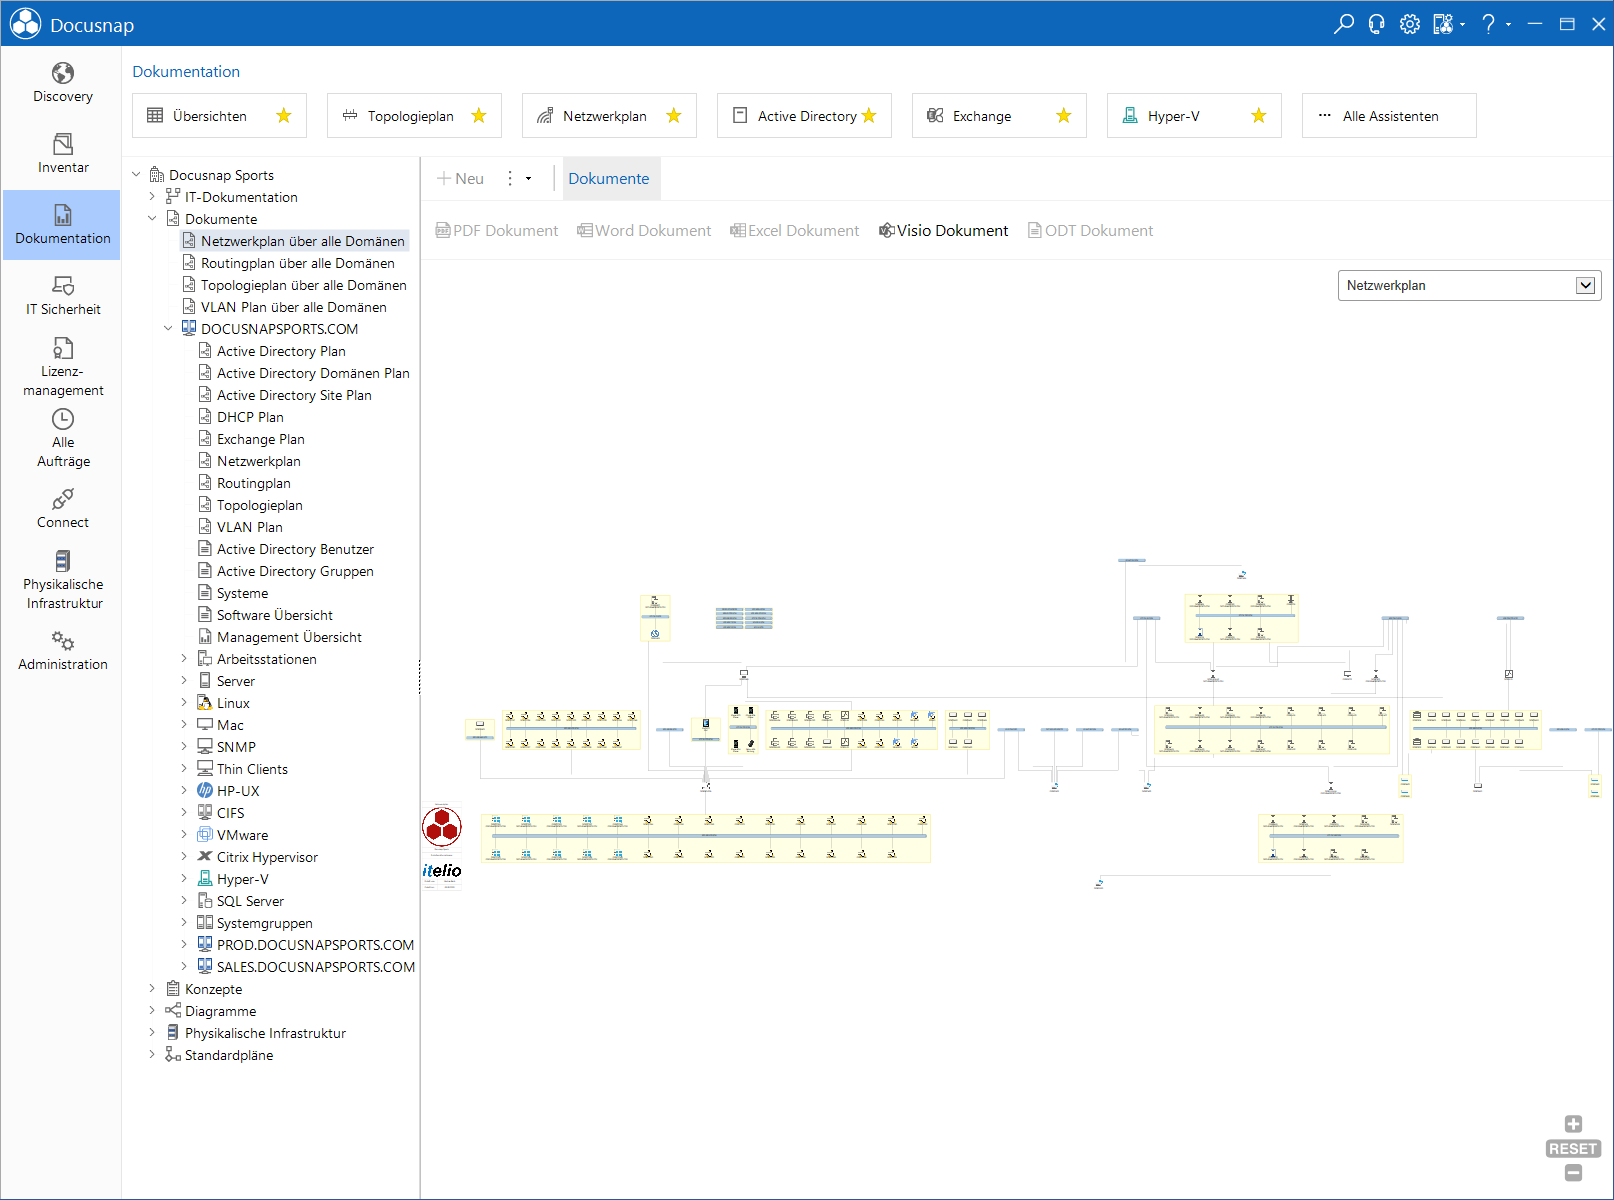
Task: Open the Discovery module in sidebar
Action: point(62,83)
